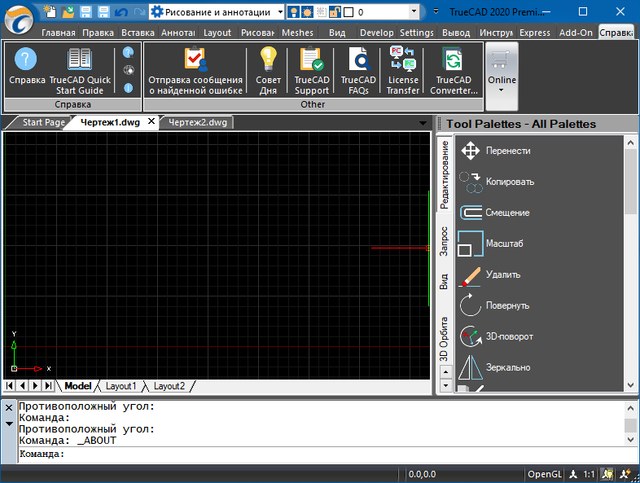Screen dimensions: 640x483
Task: Switch to the Чертеж2.dwg drawing tab
Action: click(197, 123)
